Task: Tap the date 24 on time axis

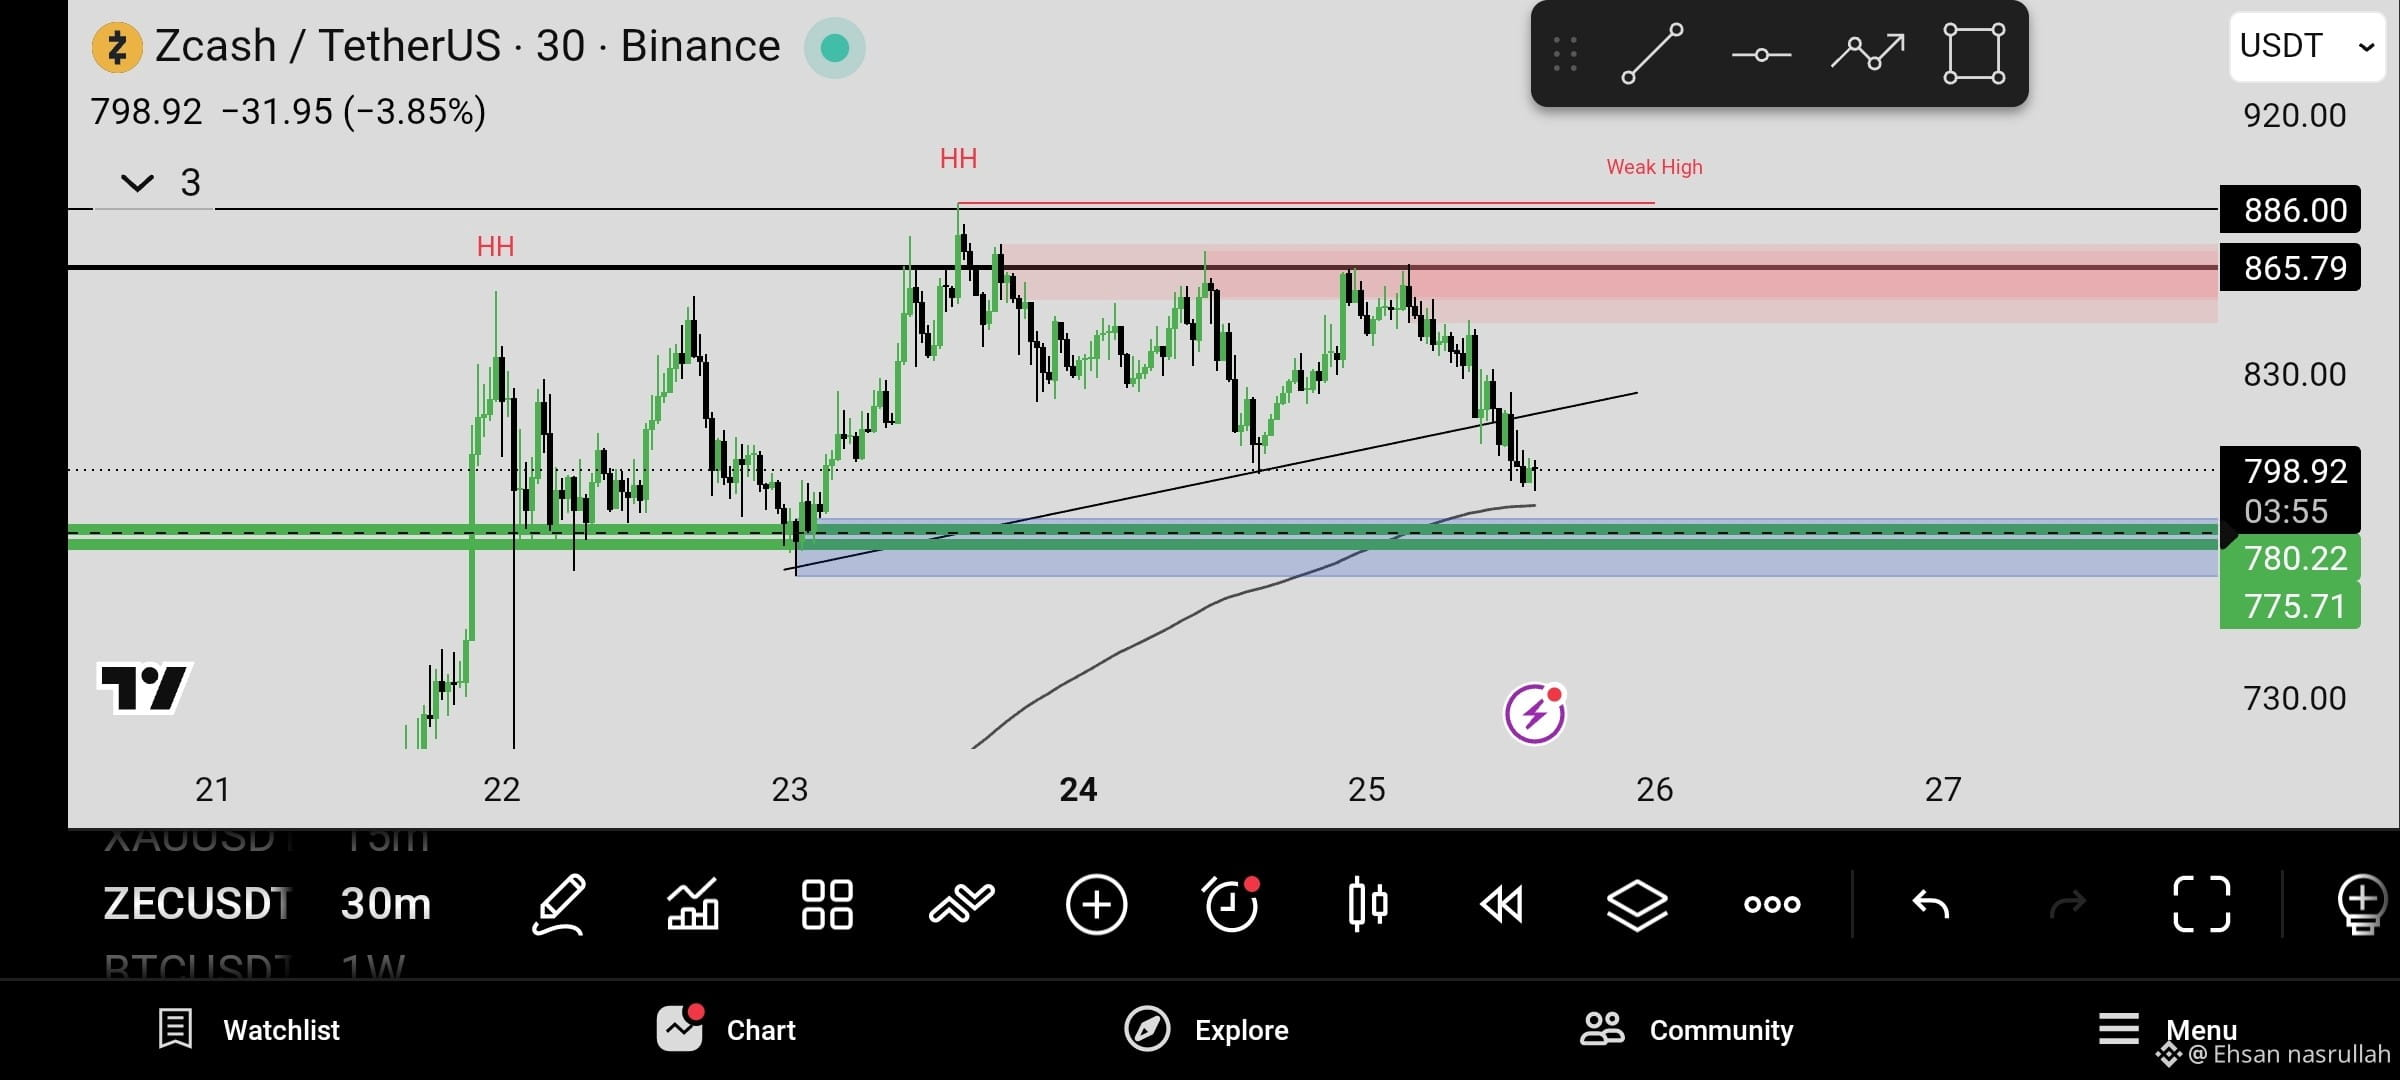Action: (1078, 790)
